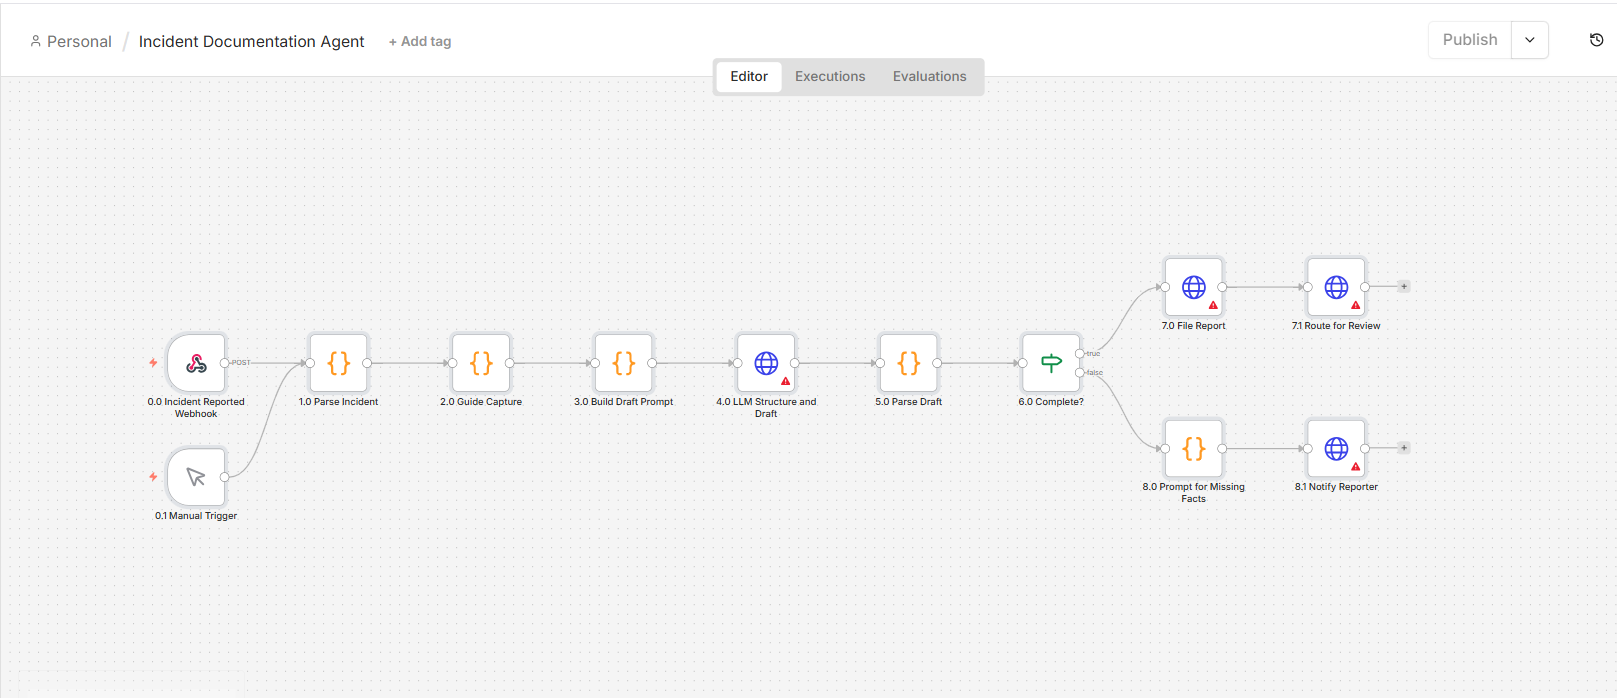
Task: Click the true output of the Complete? node
Action: 1080,353
